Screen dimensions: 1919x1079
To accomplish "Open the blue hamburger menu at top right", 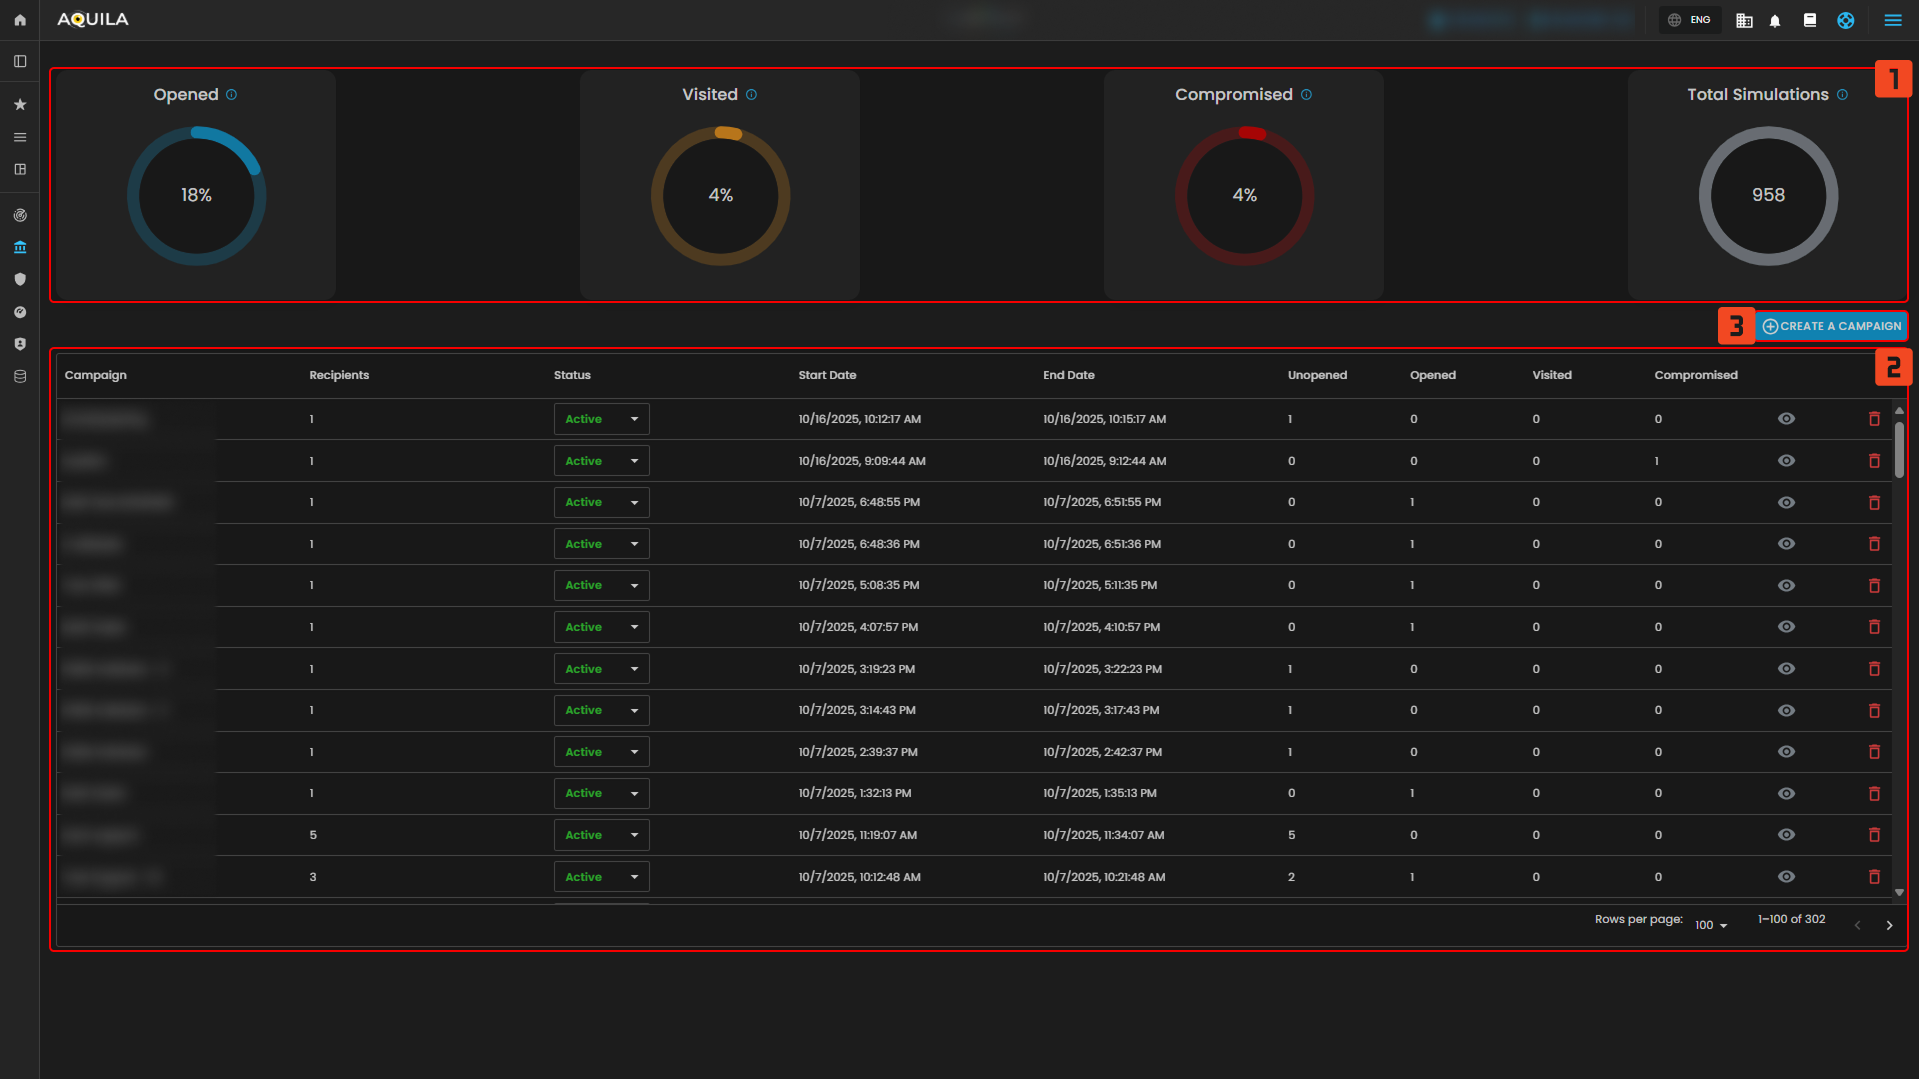I will pyautogui.click(x=1892, y=20).
